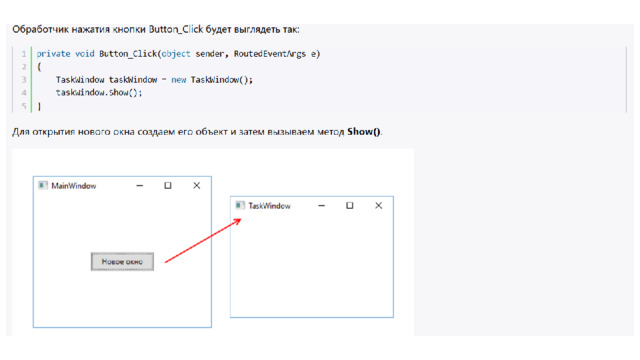
Task: Click the bold Show() method text
Action: point(364,131)
